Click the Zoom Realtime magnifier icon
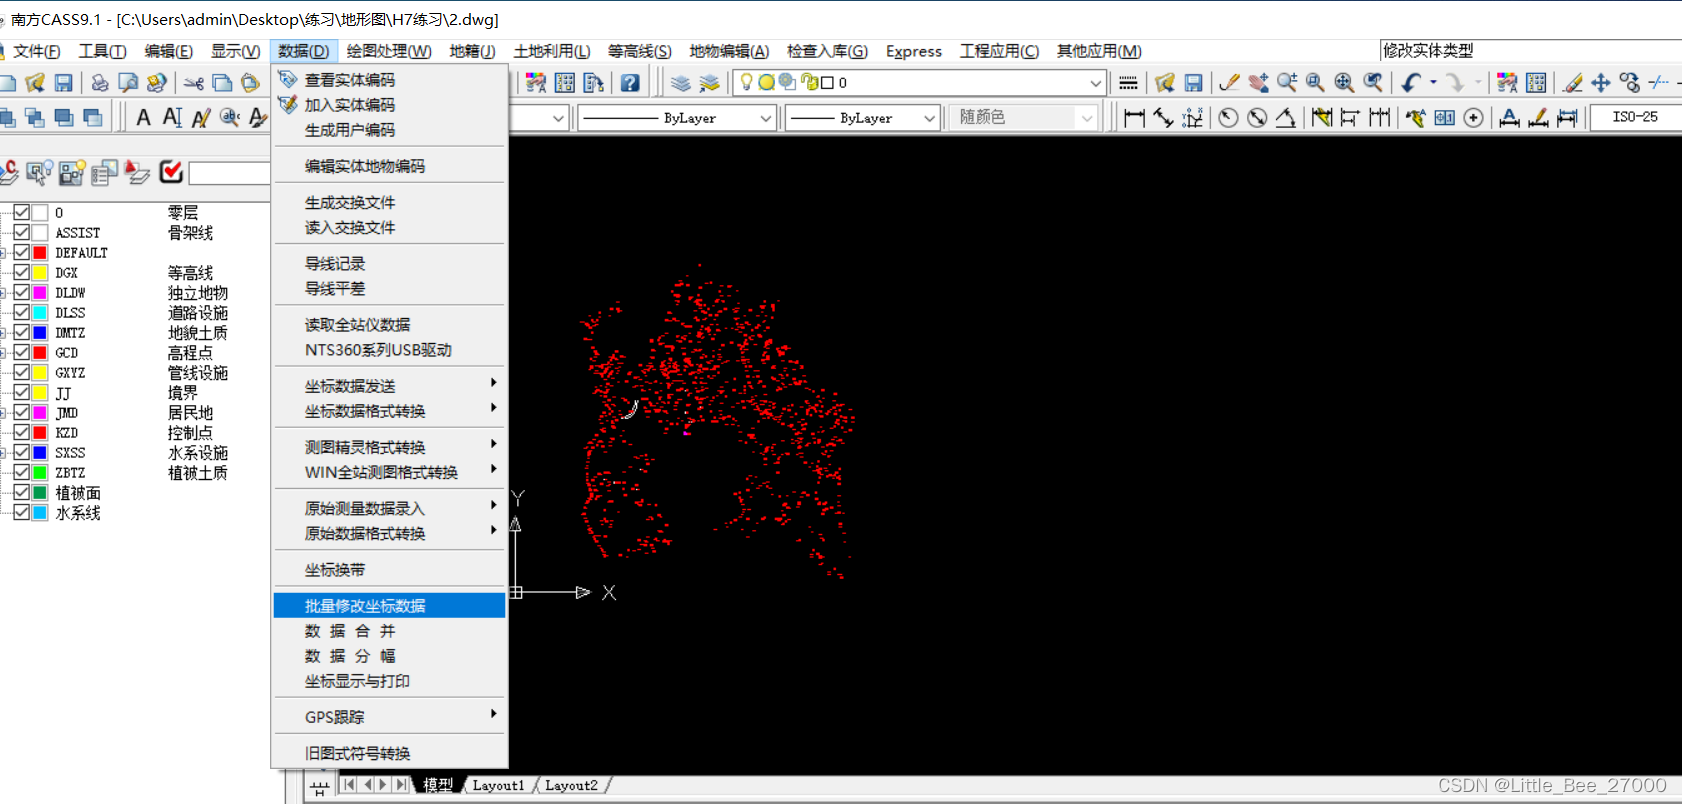The width and height of the screenshot is (1682, 804). point(1287,83)
